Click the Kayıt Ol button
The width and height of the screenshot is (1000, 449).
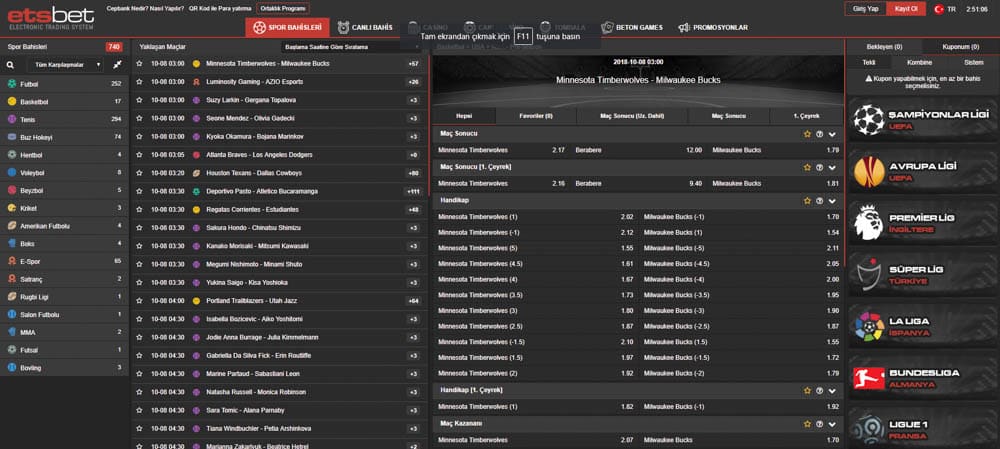(x=906, y=9)
